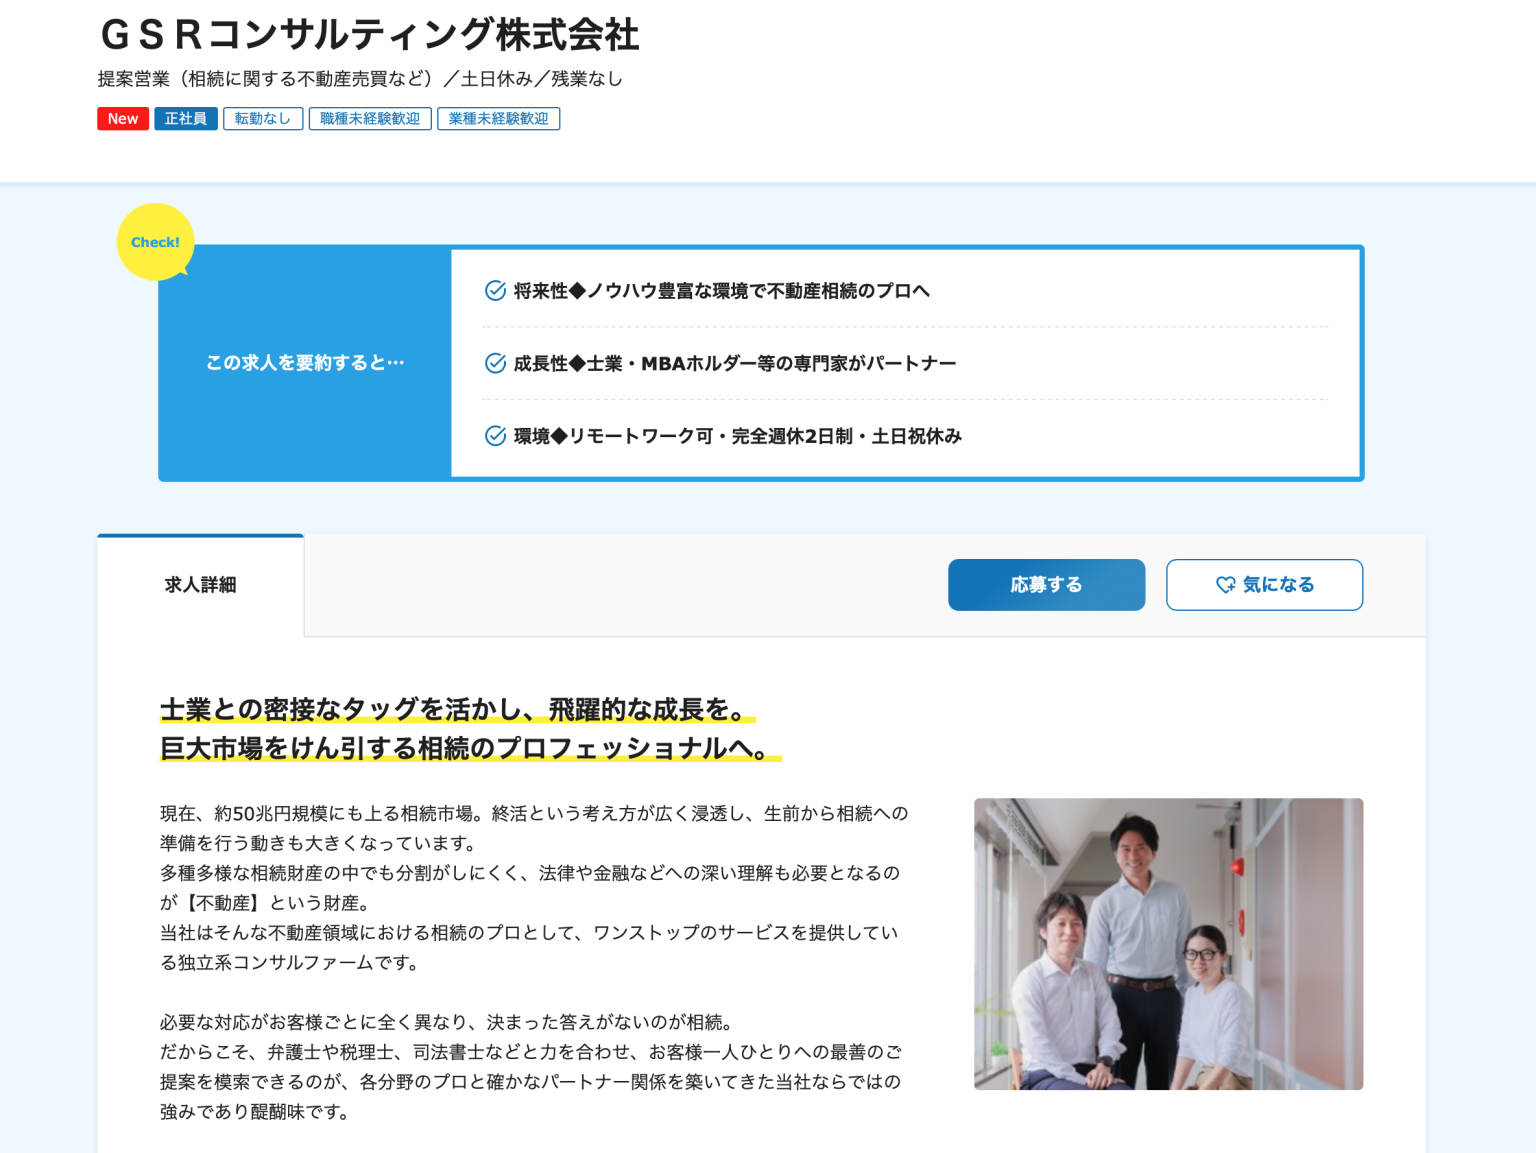Image resolution: width=1536 pixels, height=1153 pixels.
Task: Select the 求人詳細 tab
Action: click(200, 585)
